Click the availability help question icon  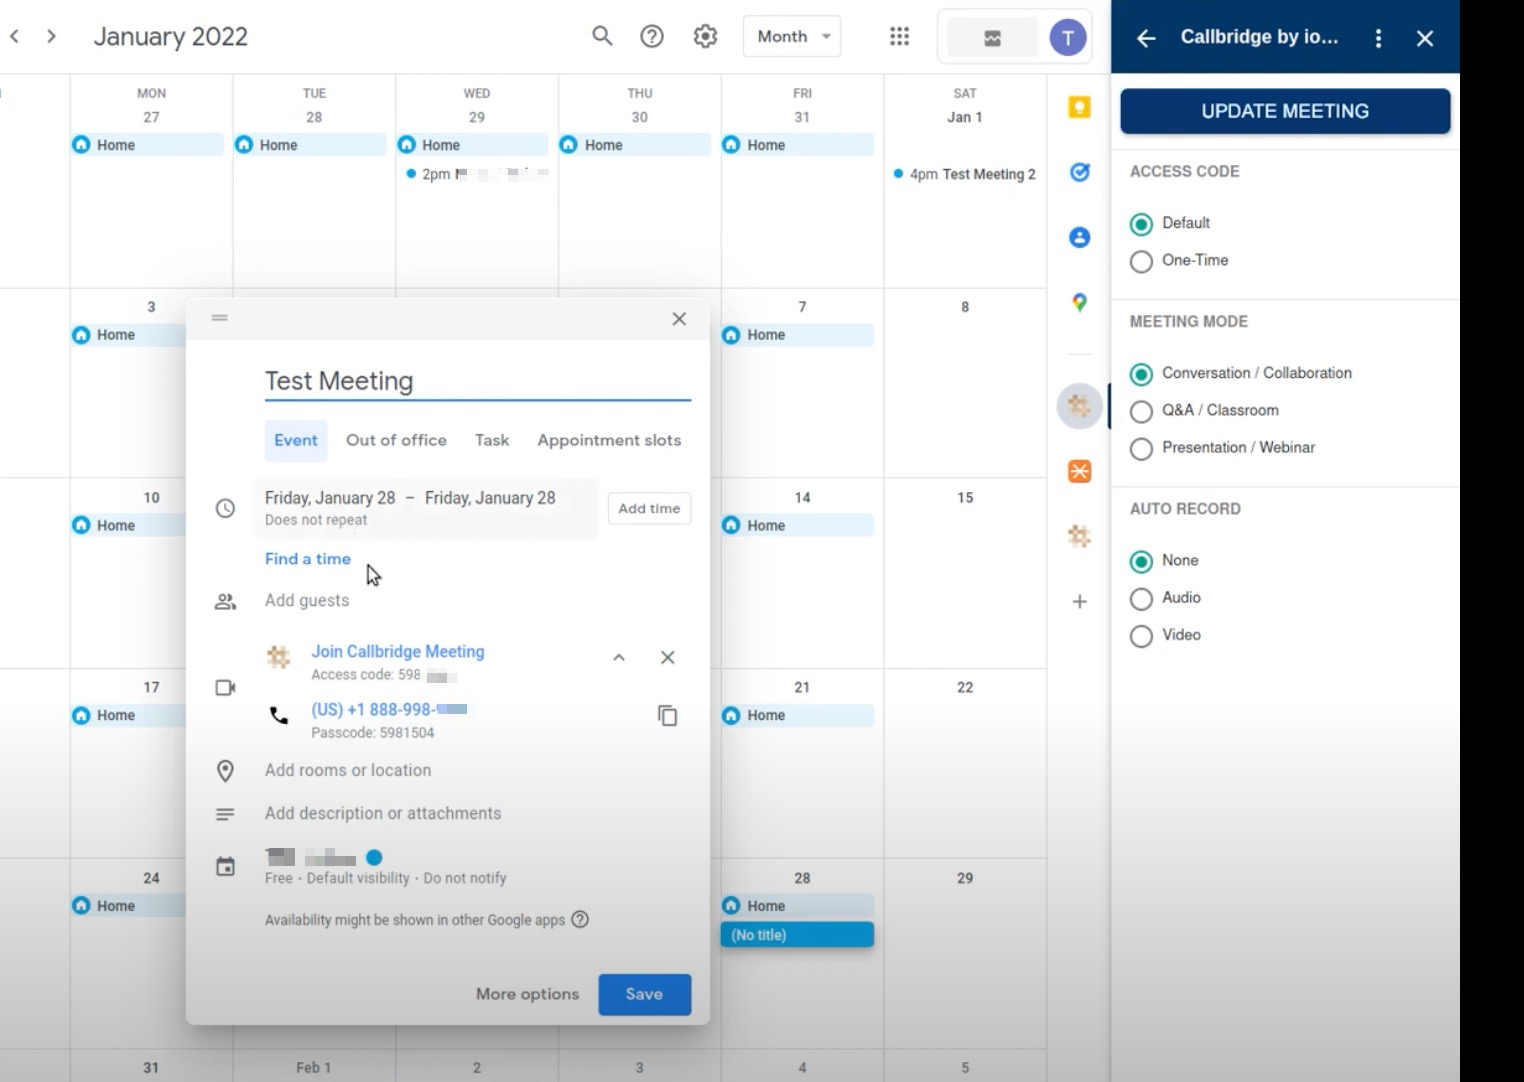pos(580,919)
